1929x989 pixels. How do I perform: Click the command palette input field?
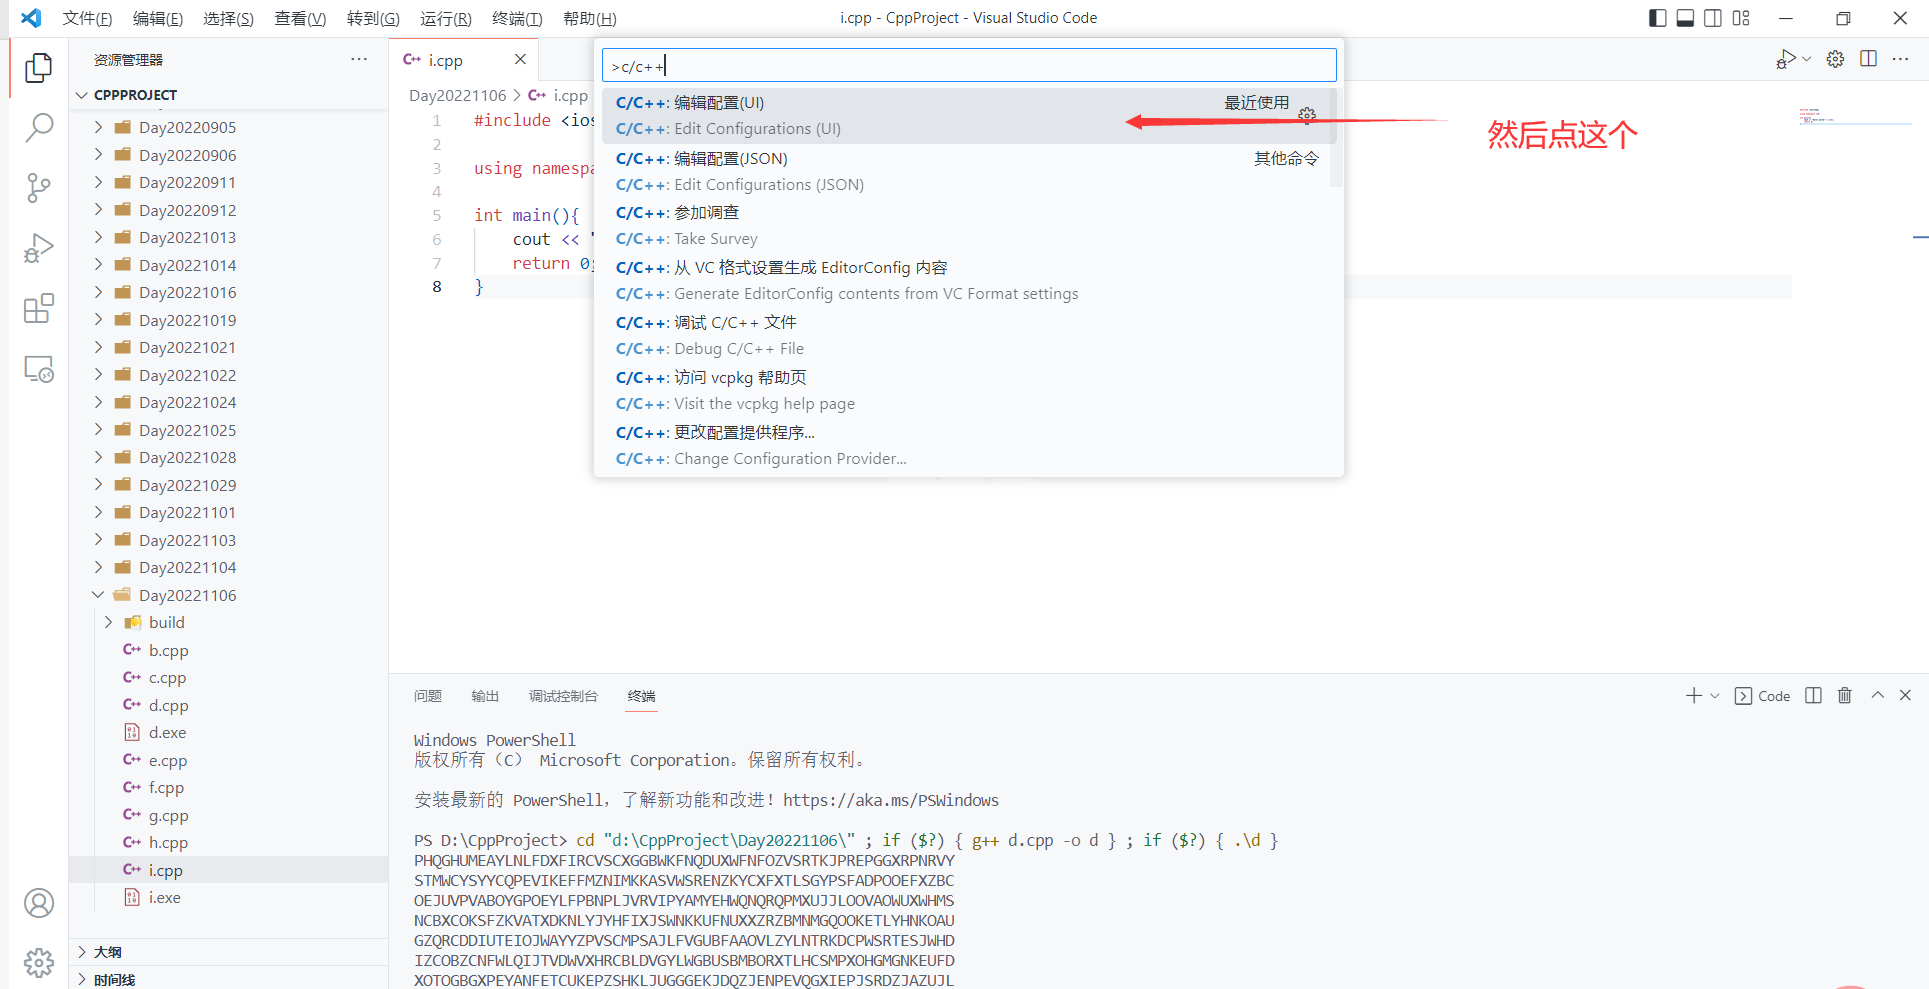(969, 66)
